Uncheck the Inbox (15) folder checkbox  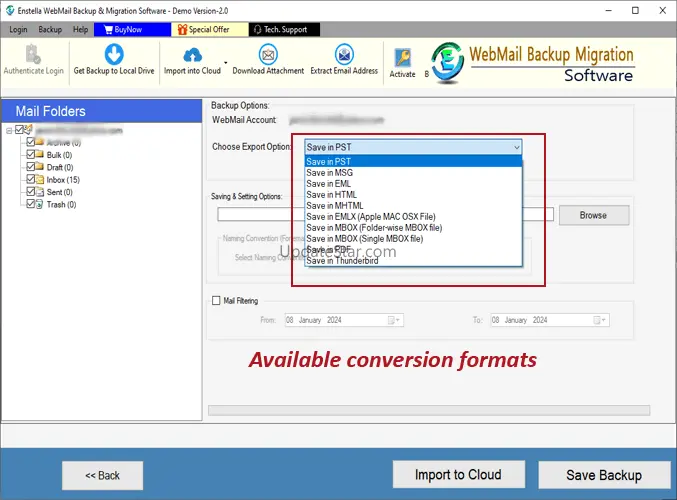(x=31, y=179)
